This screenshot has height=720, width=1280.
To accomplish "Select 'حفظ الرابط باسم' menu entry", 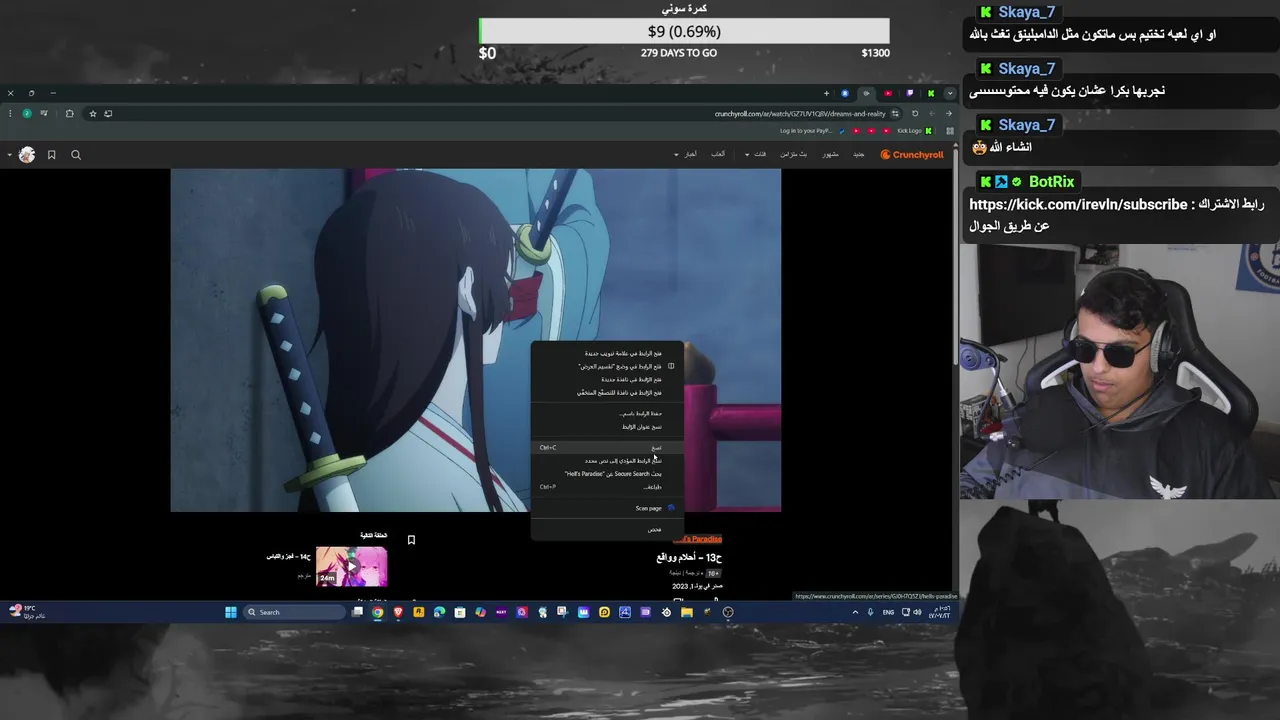I will click(607, 413).
